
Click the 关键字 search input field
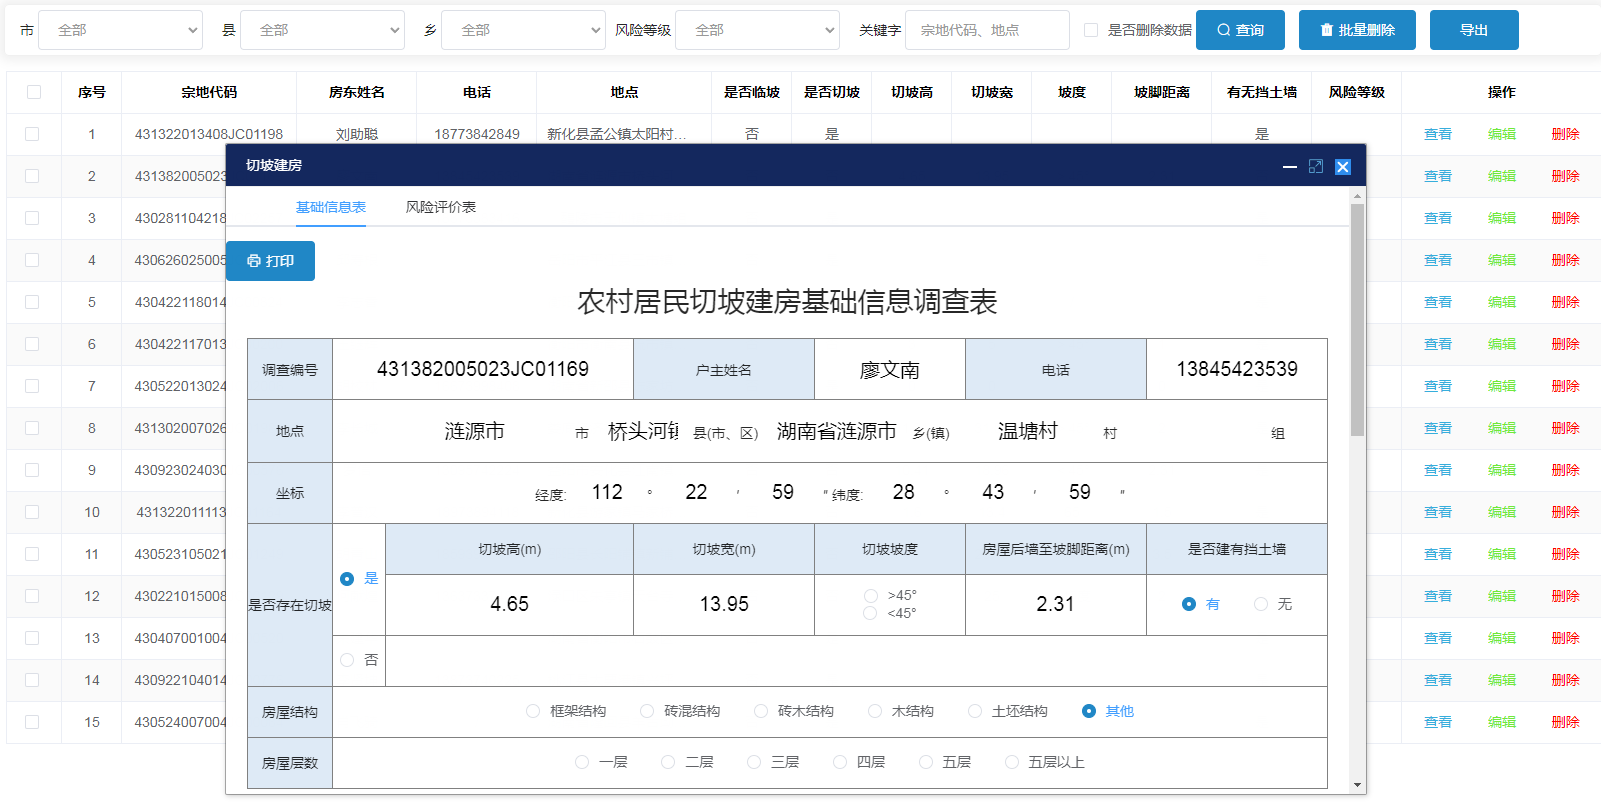(986, 30)
